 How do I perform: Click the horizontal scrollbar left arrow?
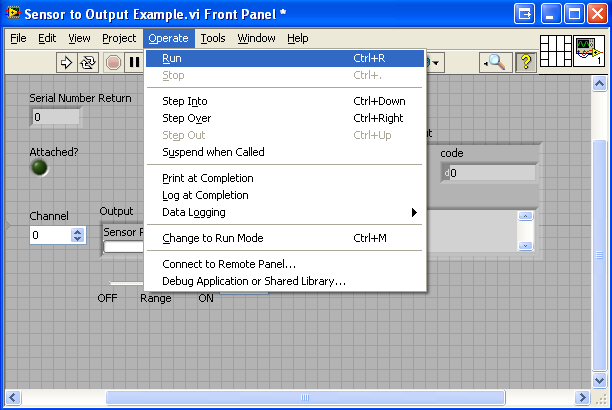(12, 398)
